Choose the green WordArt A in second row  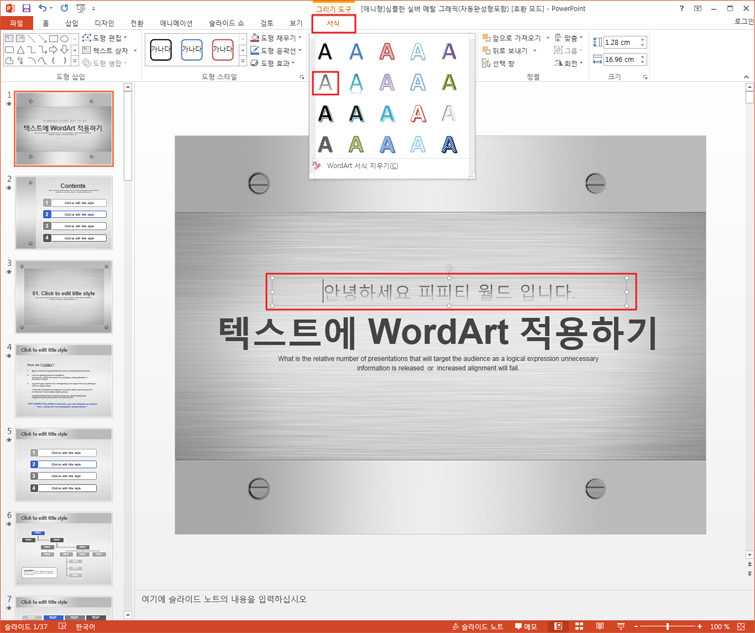(449, 83)
